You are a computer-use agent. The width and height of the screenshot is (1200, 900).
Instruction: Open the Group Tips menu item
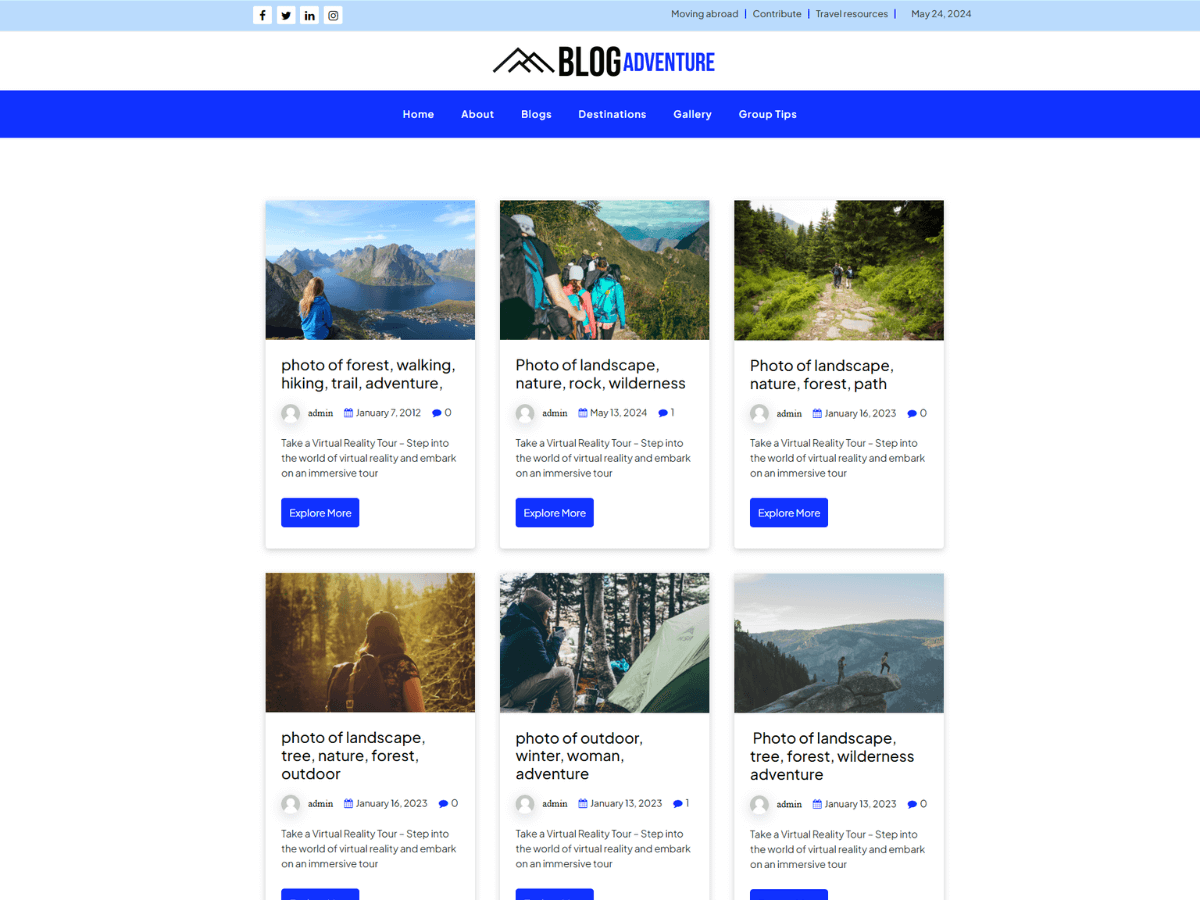click(x=767, y=114)
